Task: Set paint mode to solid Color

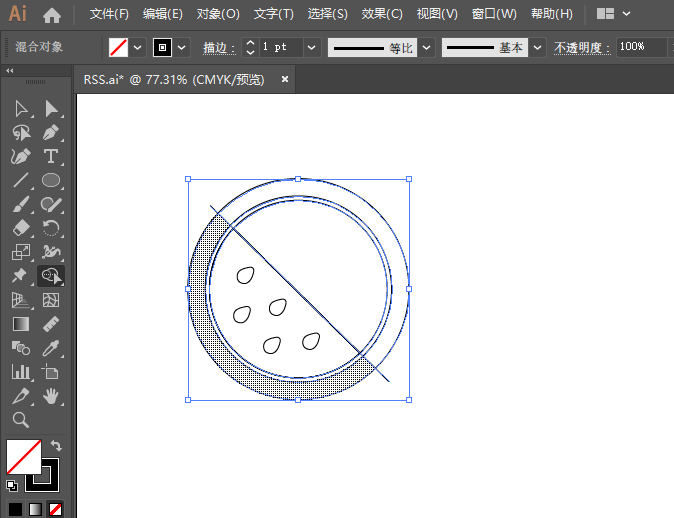Action: click(15, 509)
